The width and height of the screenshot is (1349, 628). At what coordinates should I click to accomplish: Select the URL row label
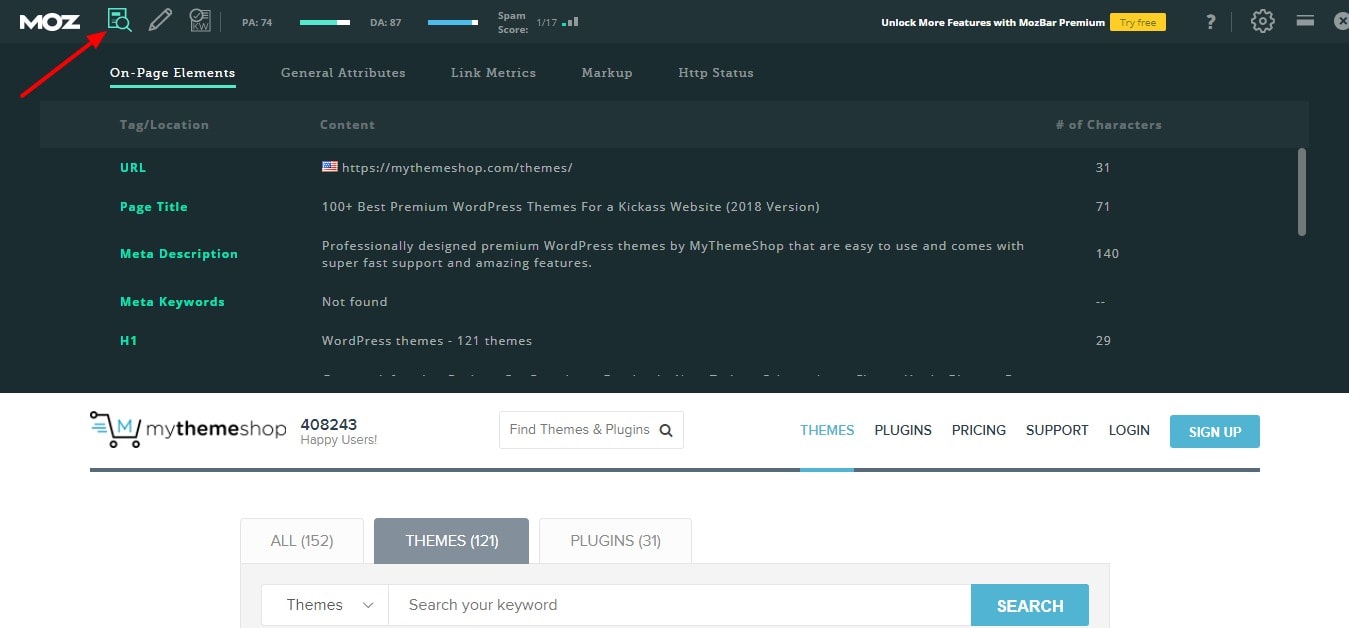[x=133, y=168]
